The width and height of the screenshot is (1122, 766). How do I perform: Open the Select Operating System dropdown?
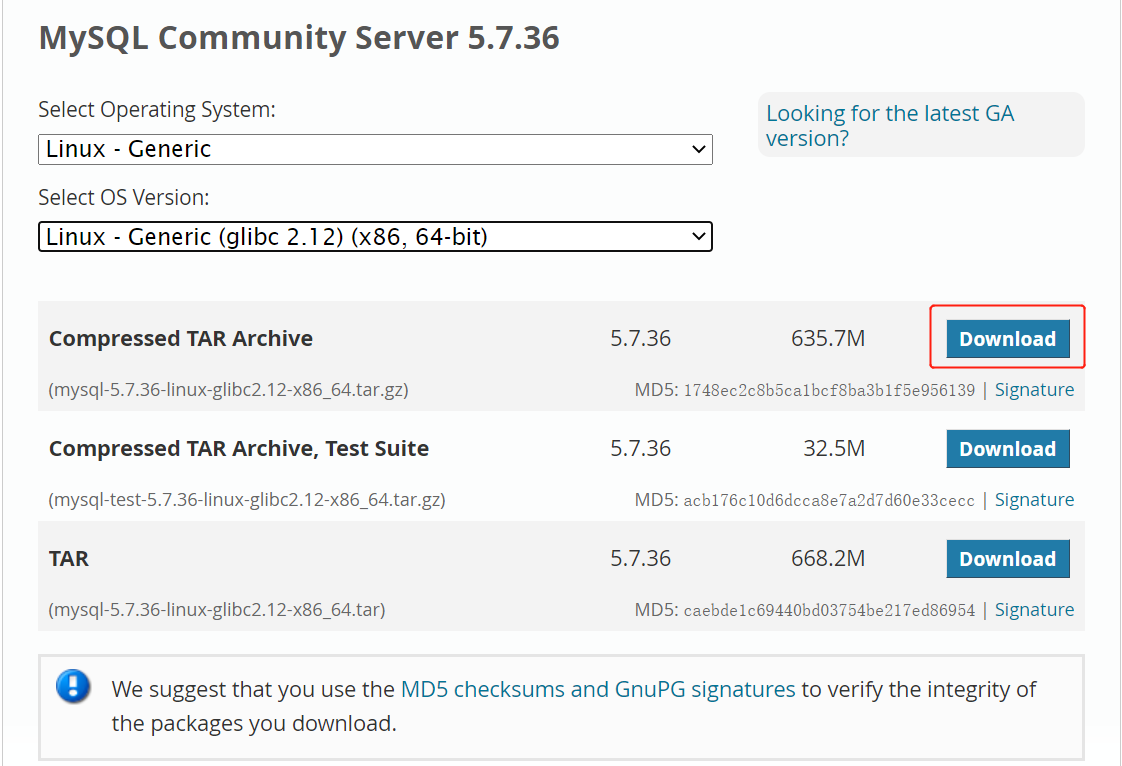tap(375, 149)
